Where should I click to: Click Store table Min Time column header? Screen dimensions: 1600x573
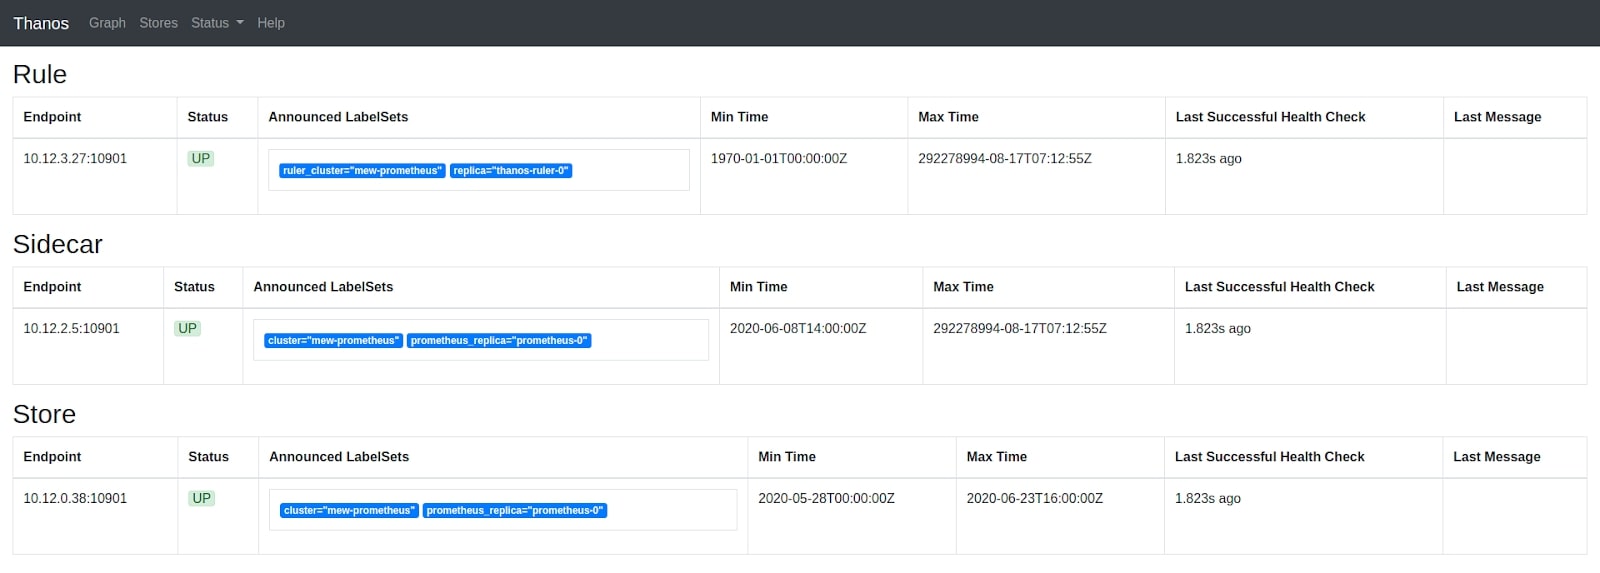pos(787,457)
